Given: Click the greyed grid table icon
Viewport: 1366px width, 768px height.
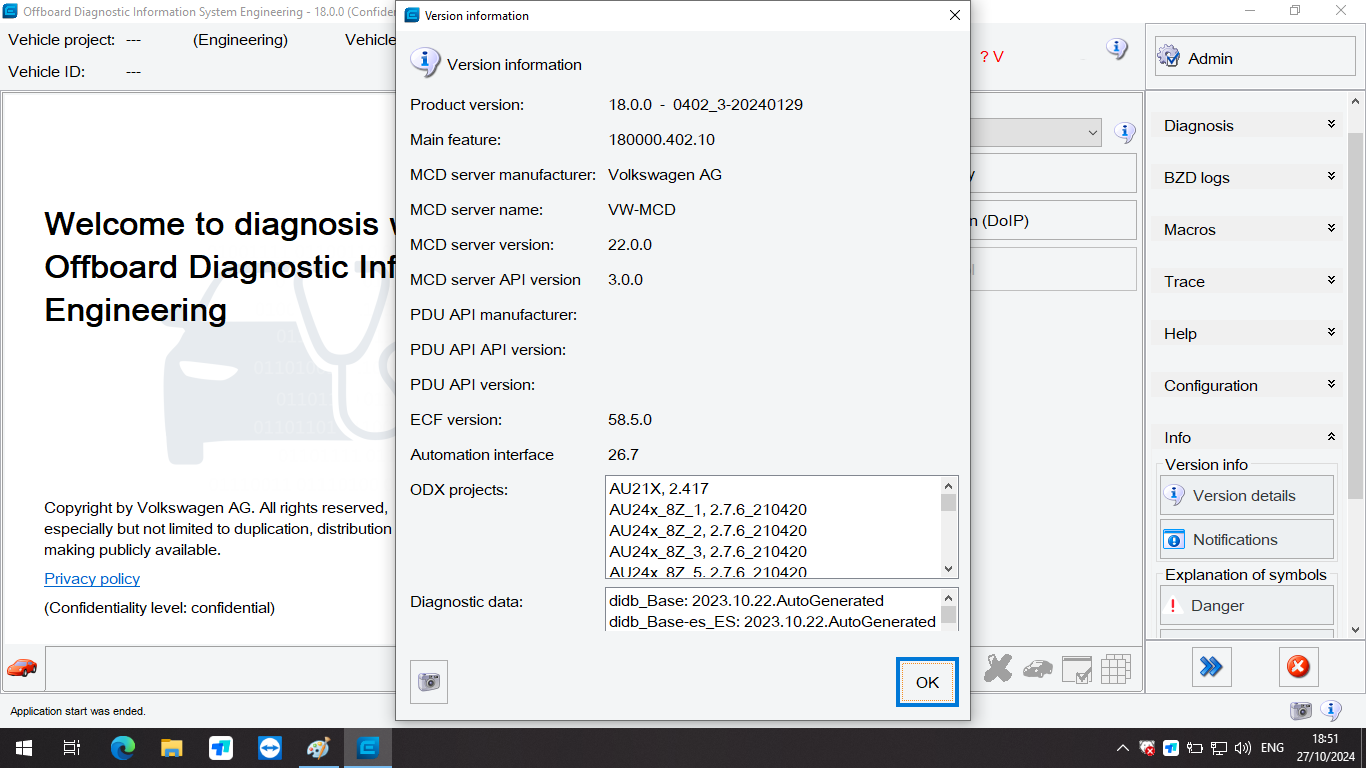Looking at the screenshot, I should click(1116, 669).
